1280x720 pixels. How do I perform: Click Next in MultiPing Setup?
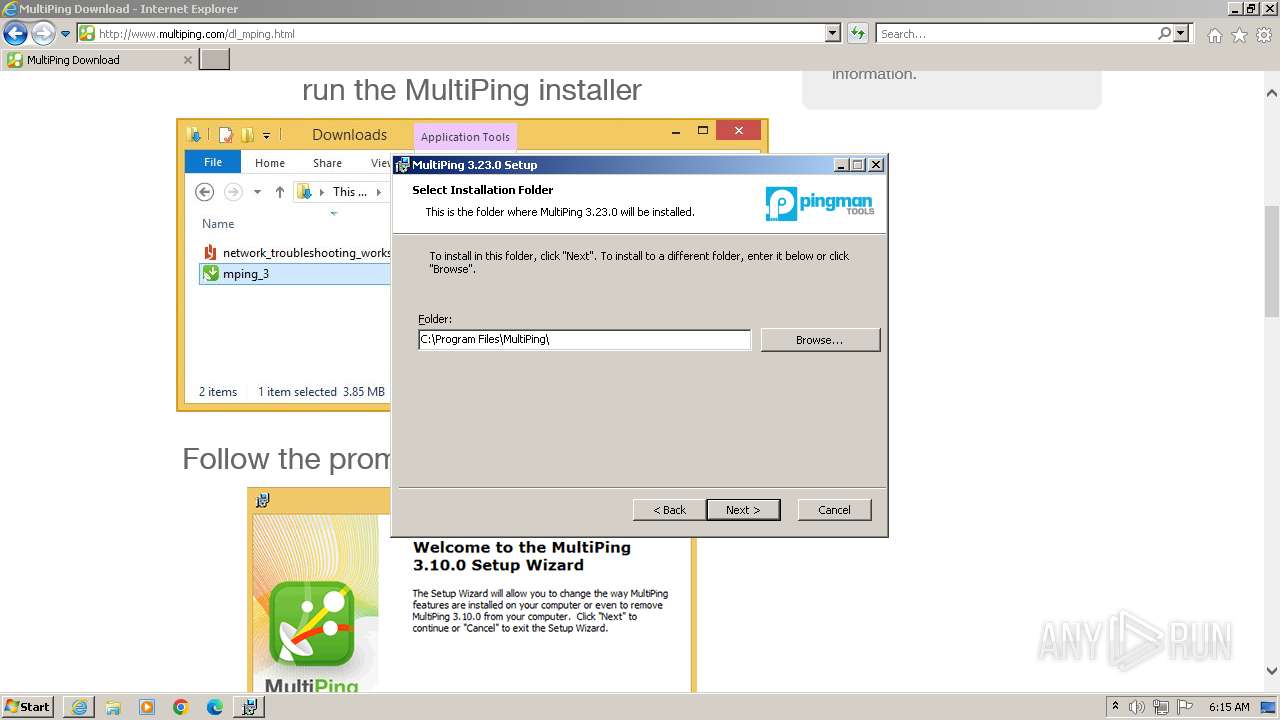click(743, 510)
